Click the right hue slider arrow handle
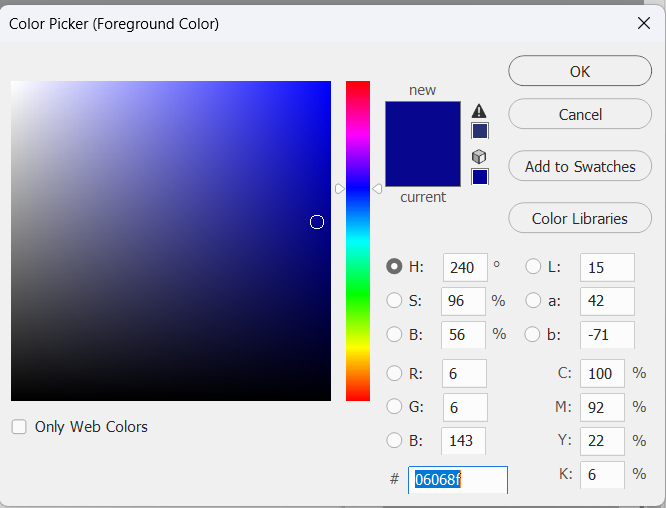The image size is (666, 508). pyautogui.click(x=377, y=189)
